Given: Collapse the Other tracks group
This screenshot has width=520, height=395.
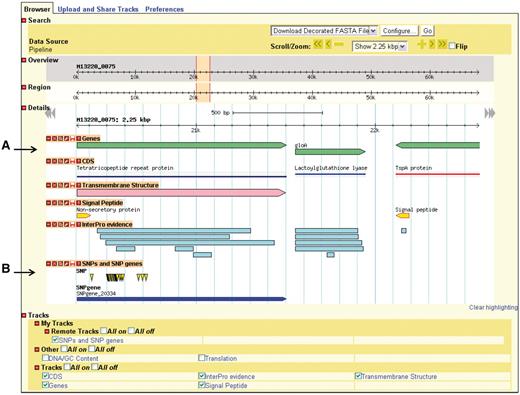Looking at the screenshot, I should click(x=37, y=349).
